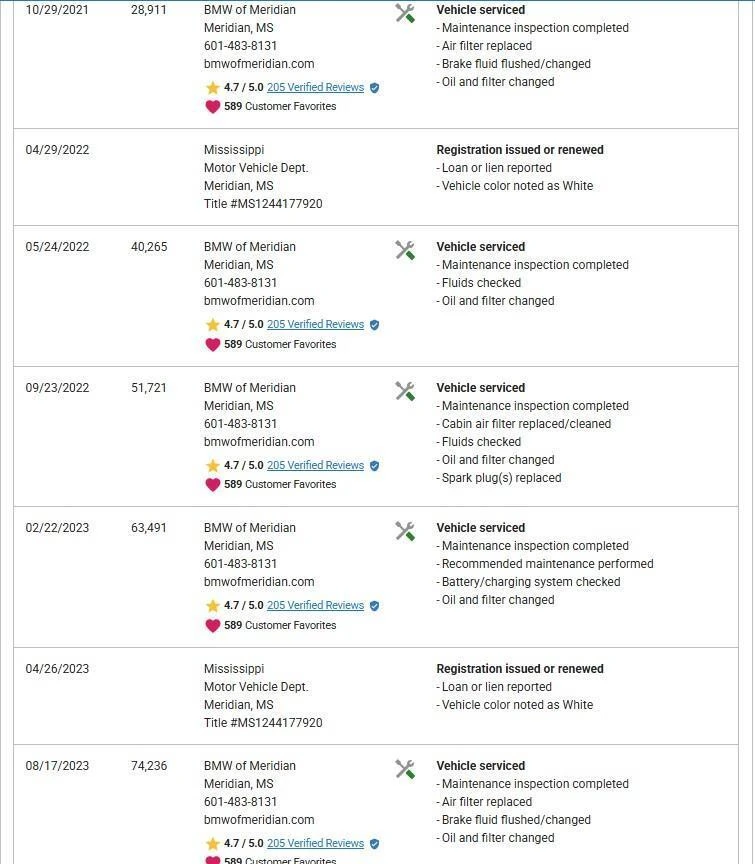Click the gold star rating icon in the 05/24/2022 entry

(x=212, y=325)
